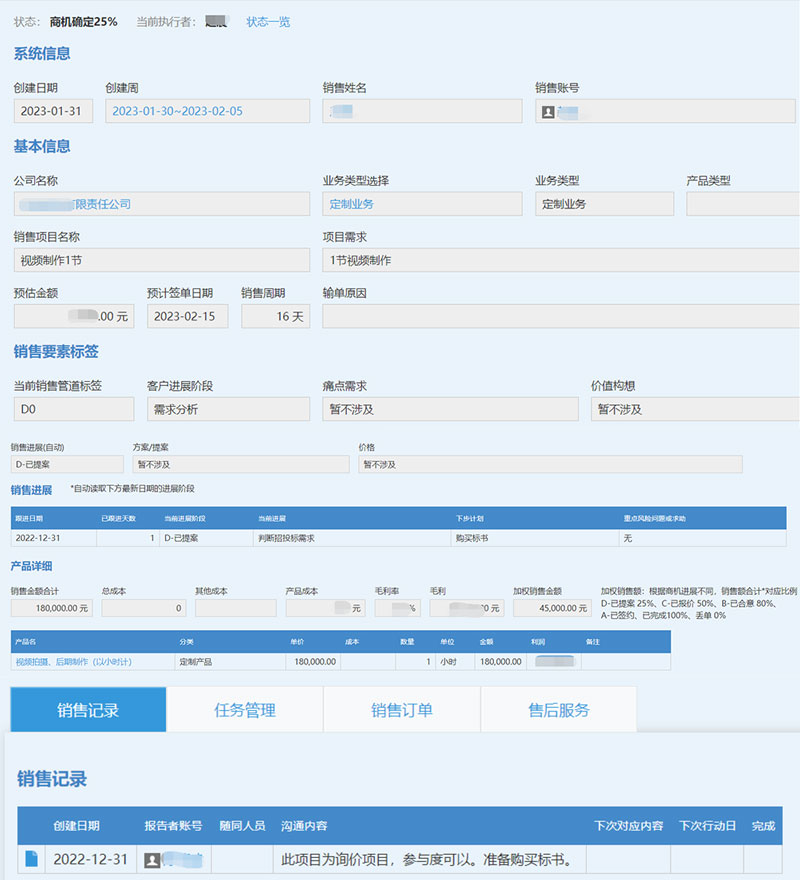Open the 当前销售管道标签 field showing D0

click(x=73, y=409)
